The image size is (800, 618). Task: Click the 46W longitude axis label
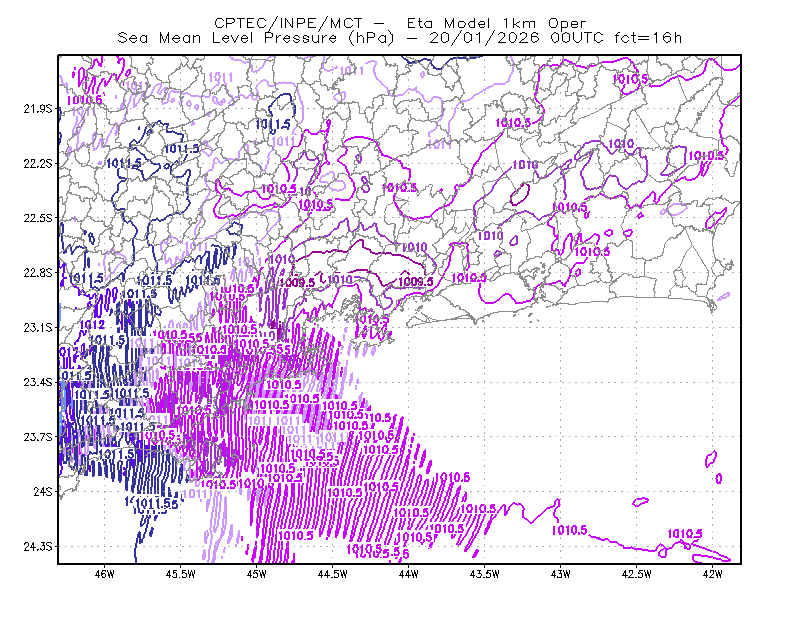(x=105, y=574)
